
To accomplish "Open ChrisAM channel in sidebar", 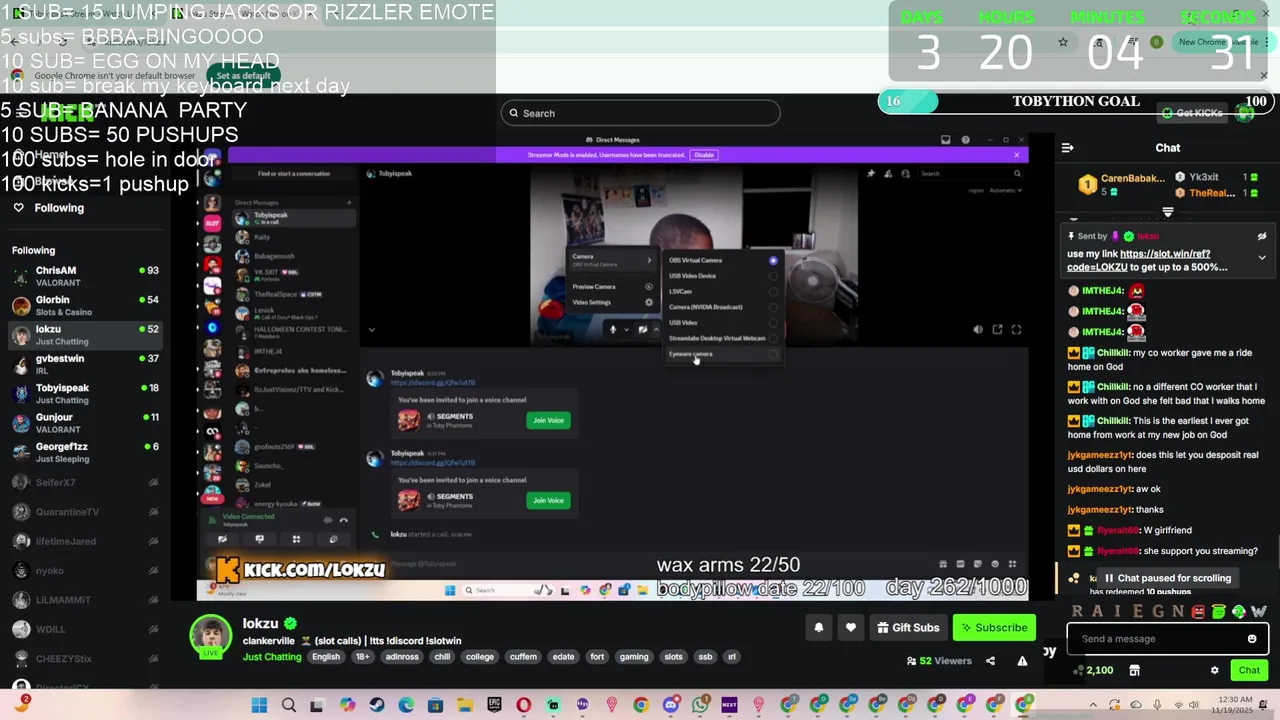I will pyautogui.click(x=85, y=276).
